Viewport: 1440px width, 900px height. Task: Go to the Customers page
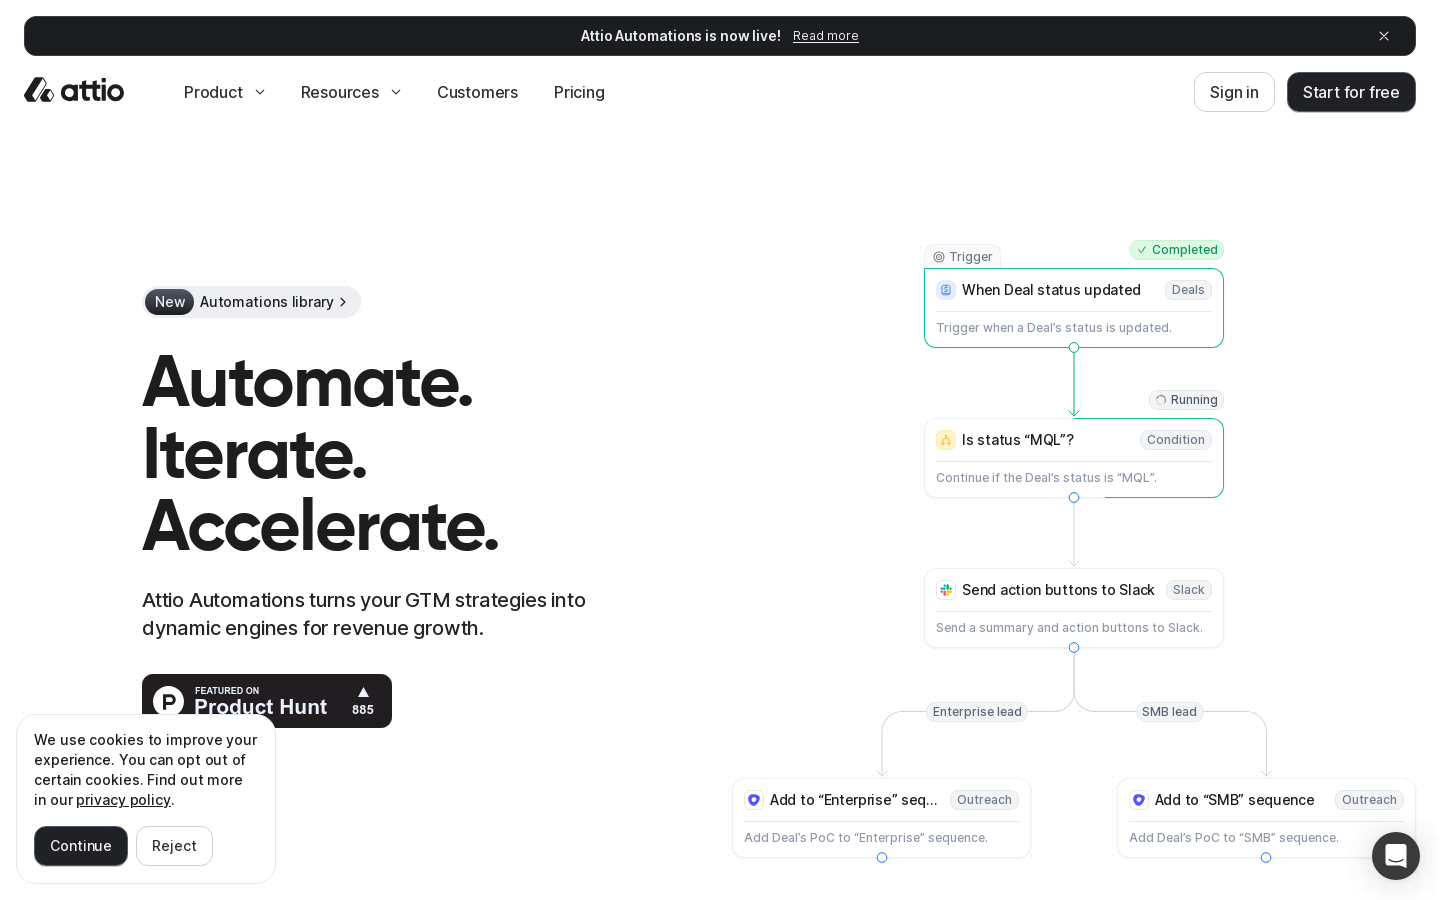pos(477,92)
